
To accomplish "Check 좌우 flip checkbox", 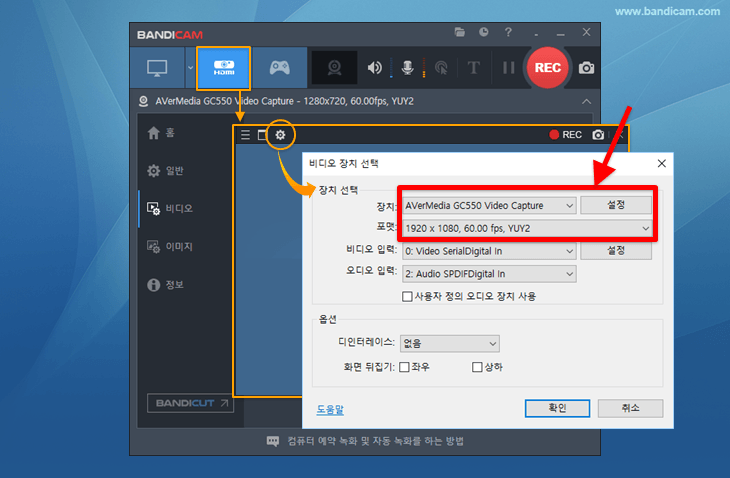I will 404,367.
